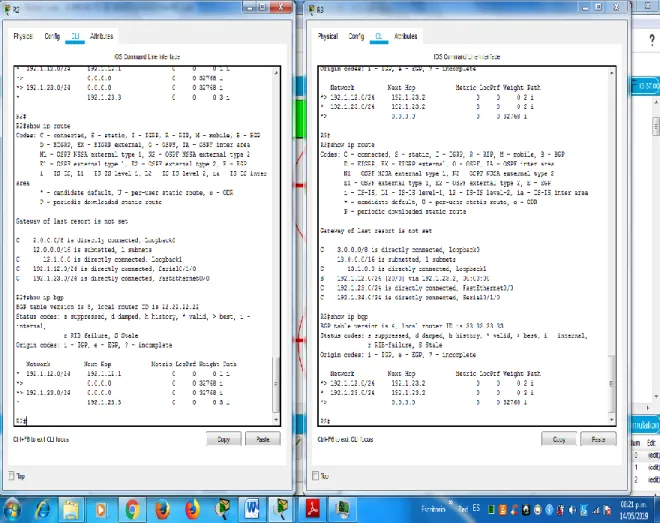This screenshot has height=523, width=660.
Task: Click the ES language indicator in taskbar
Action: [x=476, y=508]
